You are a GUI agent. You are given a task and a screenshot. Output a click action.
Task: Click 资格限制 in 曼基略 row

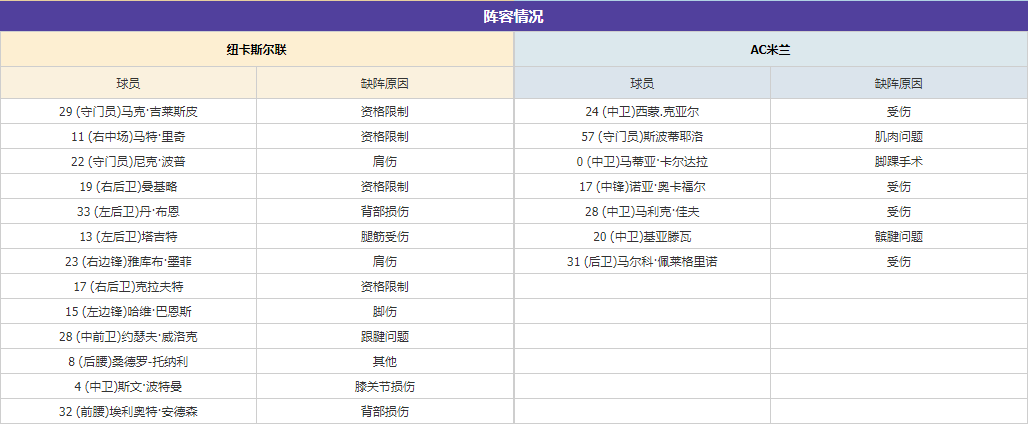(385, 187)
